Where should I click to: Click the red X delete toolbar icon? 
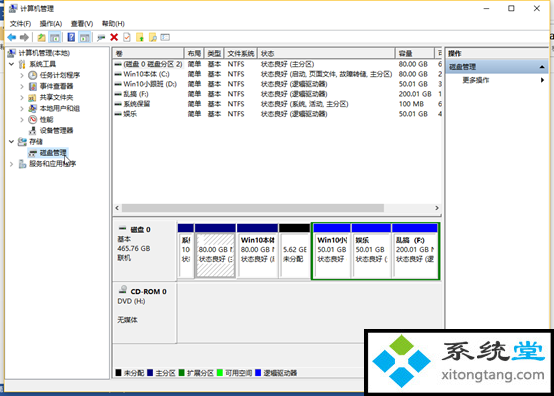(114, 37)
